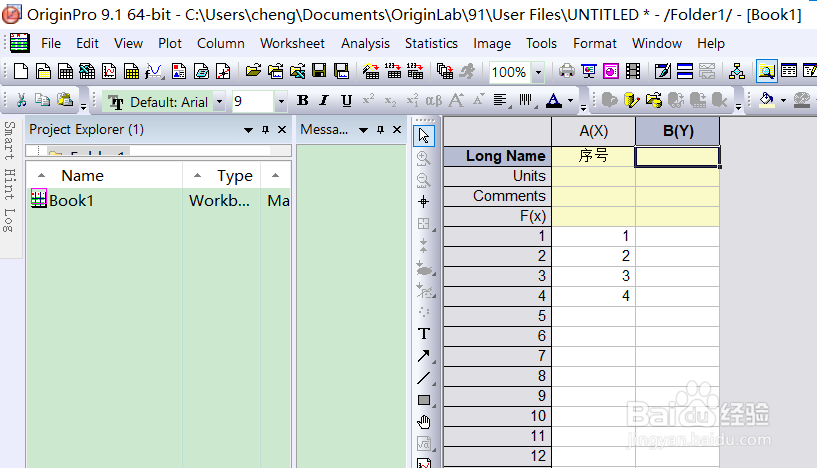Open the Format menu
The image size is (817, 468).
coord(595,43)
